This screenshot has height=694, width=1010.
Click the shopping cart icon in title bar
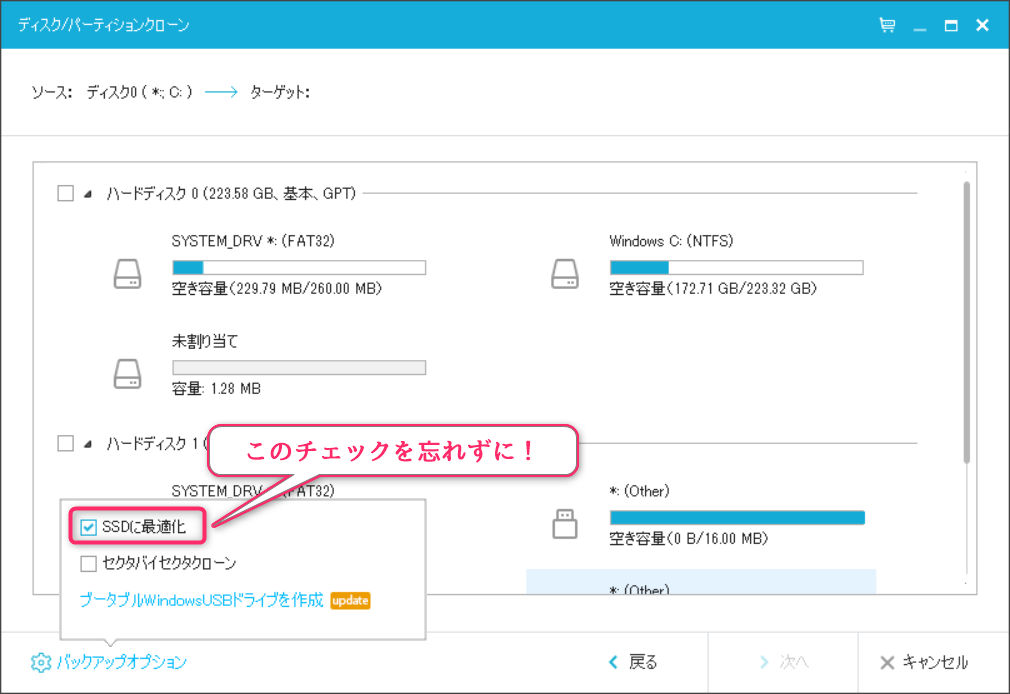[x=887, y=25]
